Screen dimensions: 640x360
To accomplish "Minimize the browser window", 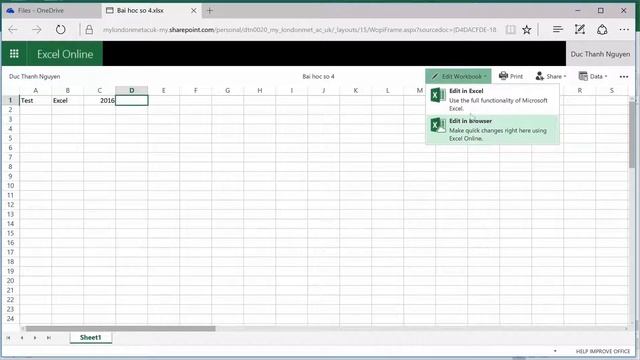I will pos(578,11).
